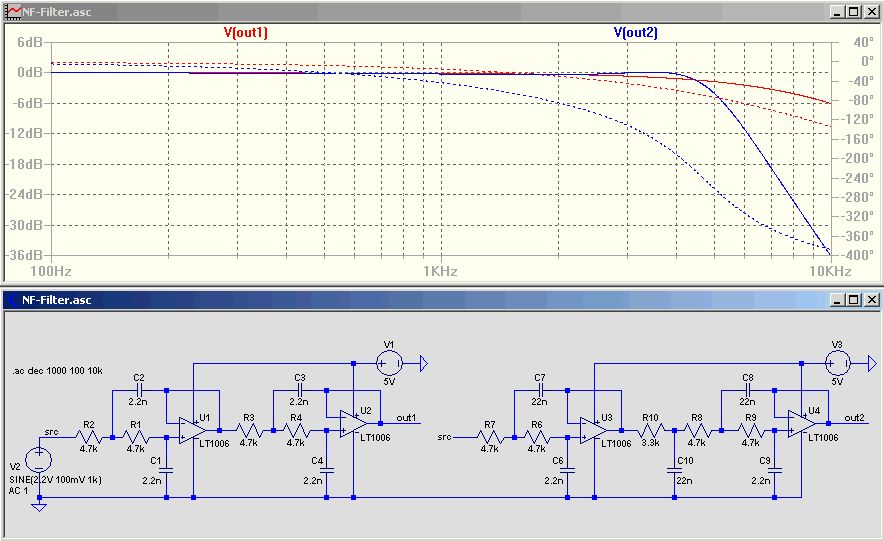Select the R10 resistor symbol
Image resolution: width=884 pixels, height=541 pixels.
pos(650,431)
